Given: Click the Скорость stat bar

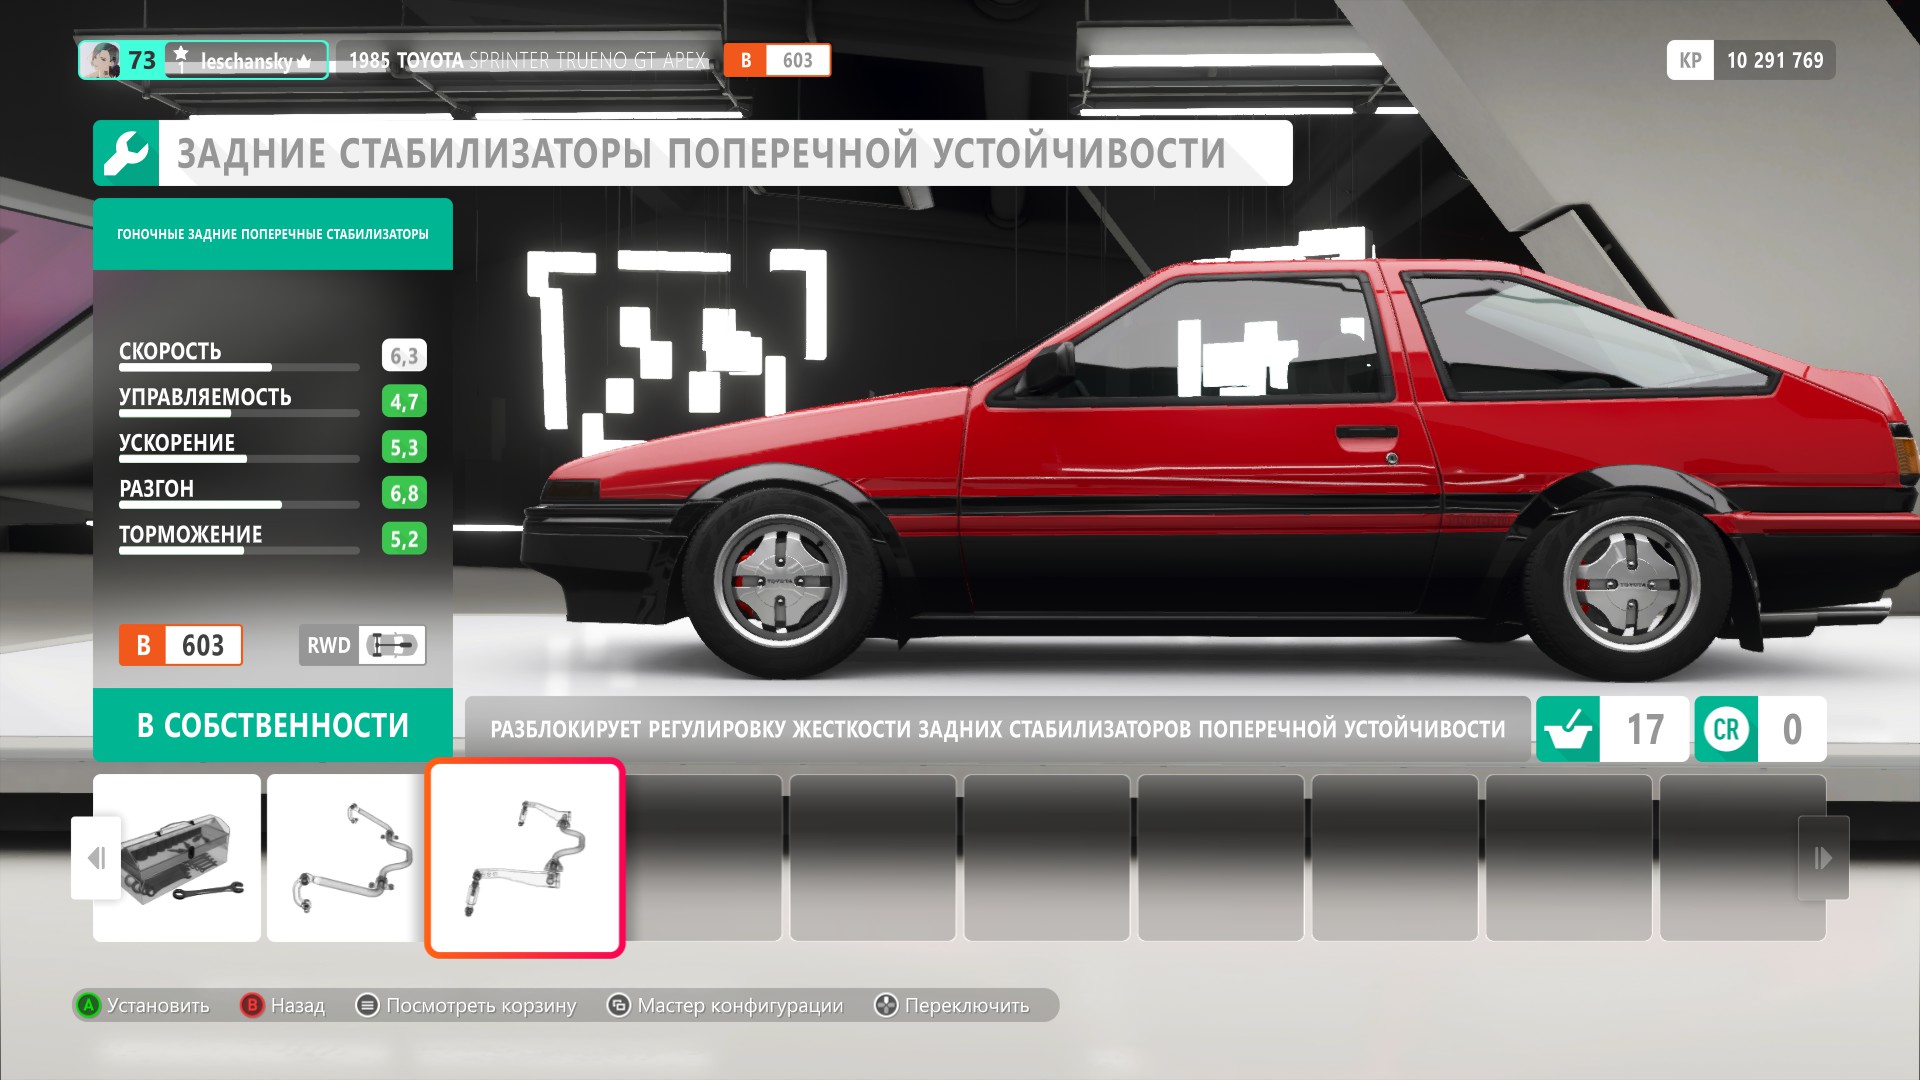Looking at the screenshot, I should 238,367.
